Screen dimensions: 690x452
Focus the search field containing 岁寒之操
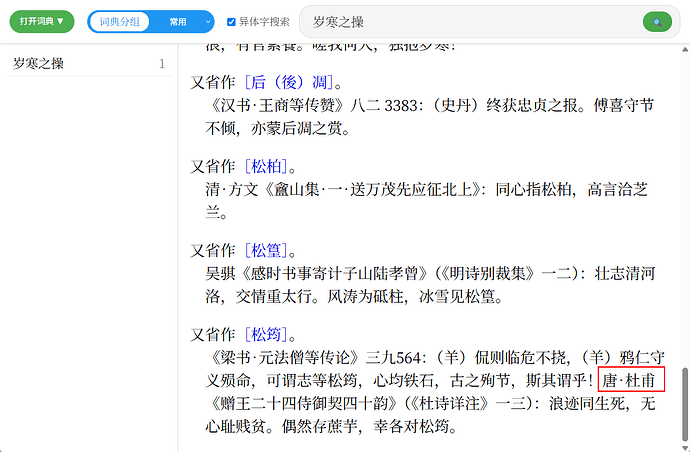(473, 22)
